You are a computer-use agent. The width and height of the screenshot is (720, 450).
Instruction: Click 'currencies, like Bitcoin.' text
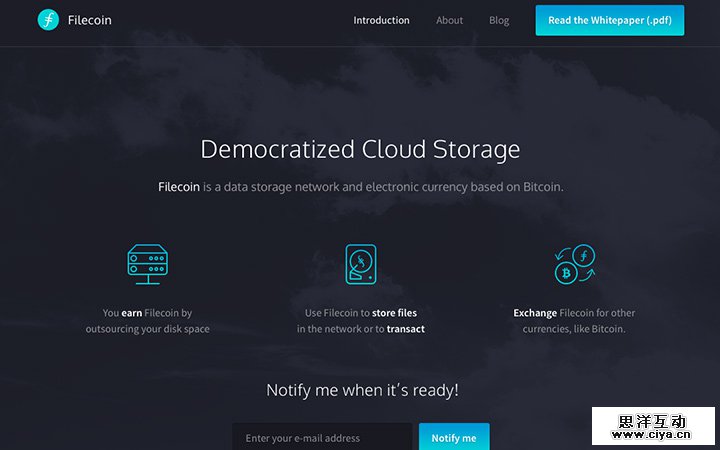coord(574,329)
